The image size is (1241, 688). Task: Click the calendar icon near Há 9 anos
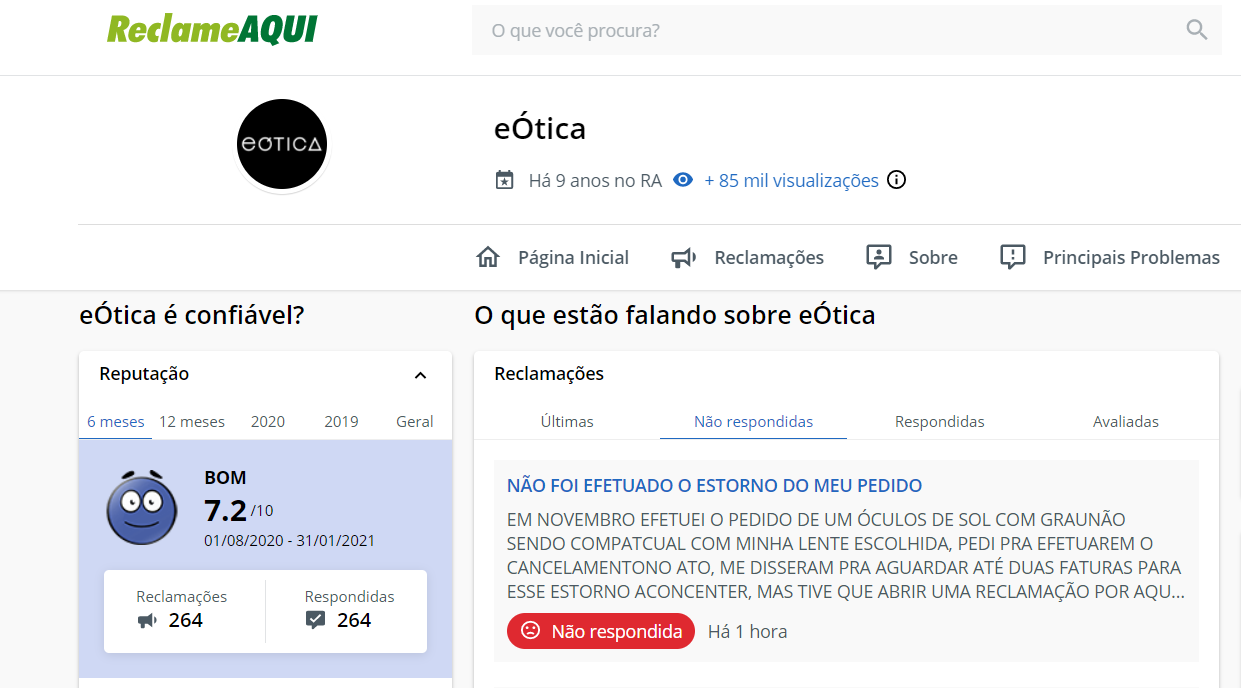505,180
